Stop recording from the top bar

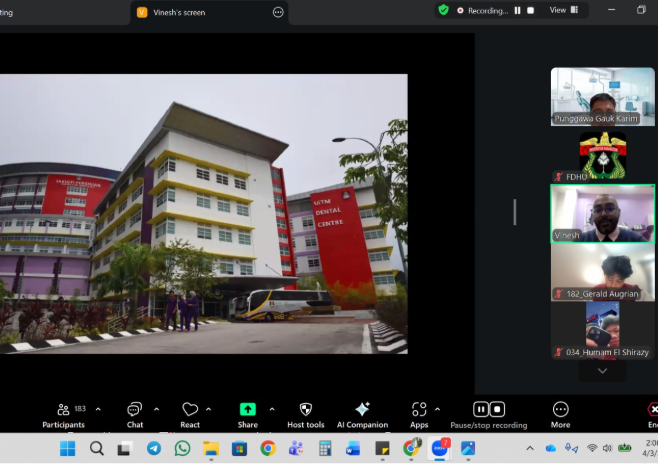[531, 10]
